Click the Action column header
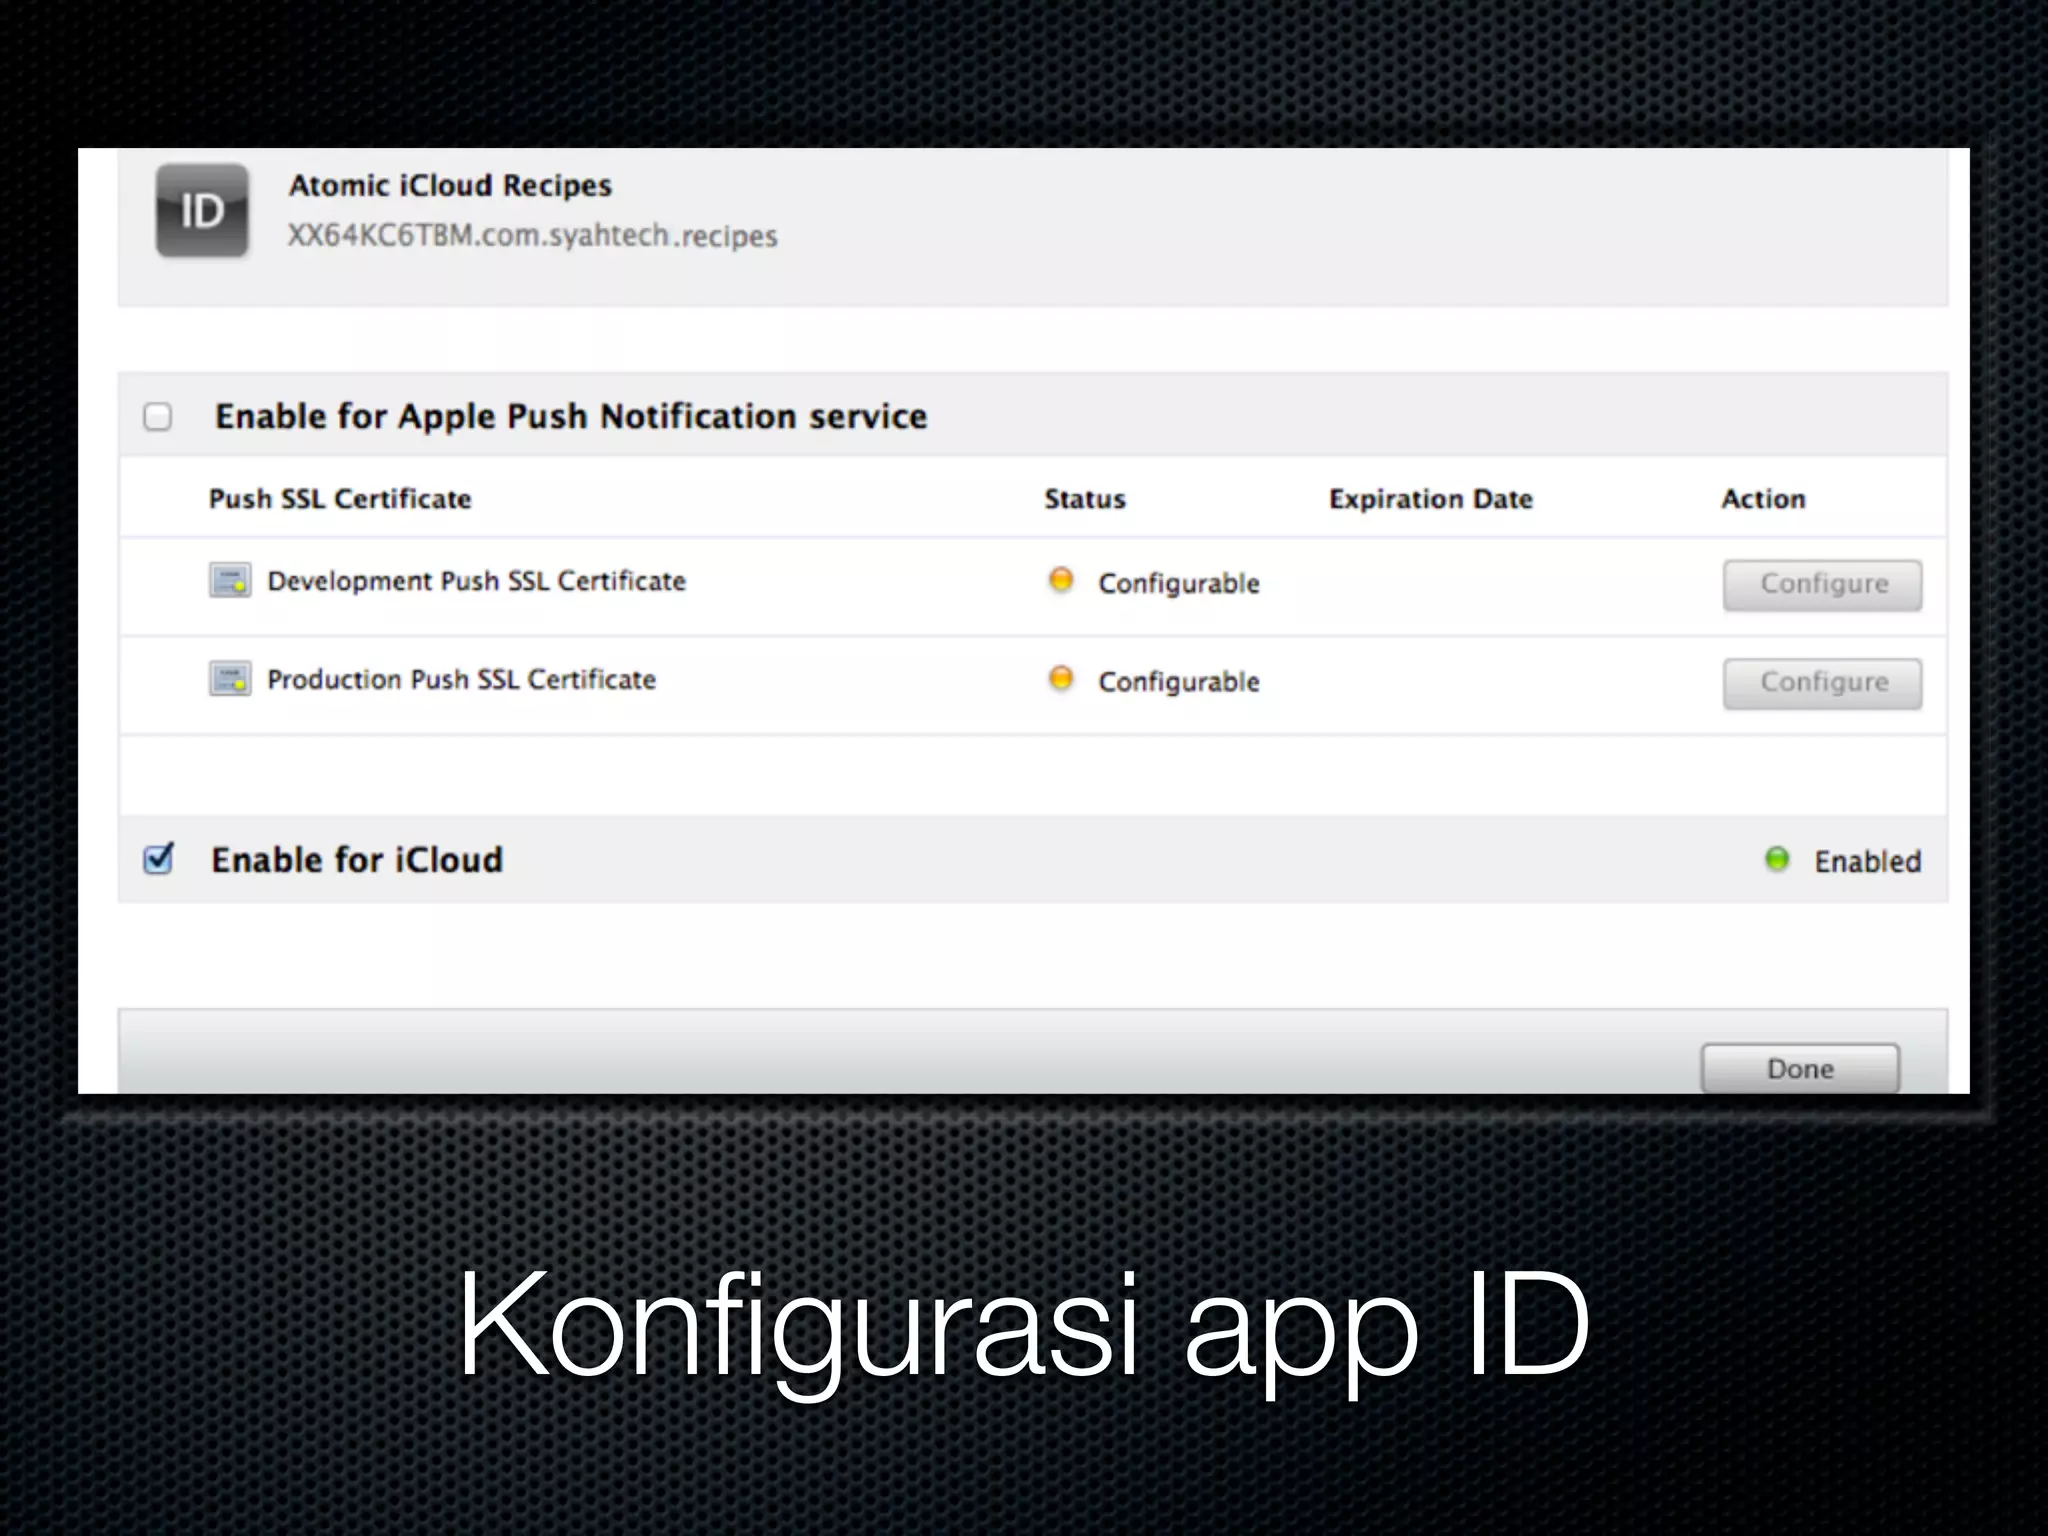The width and height of the screenshot is (2048, 1536). 1763,499
